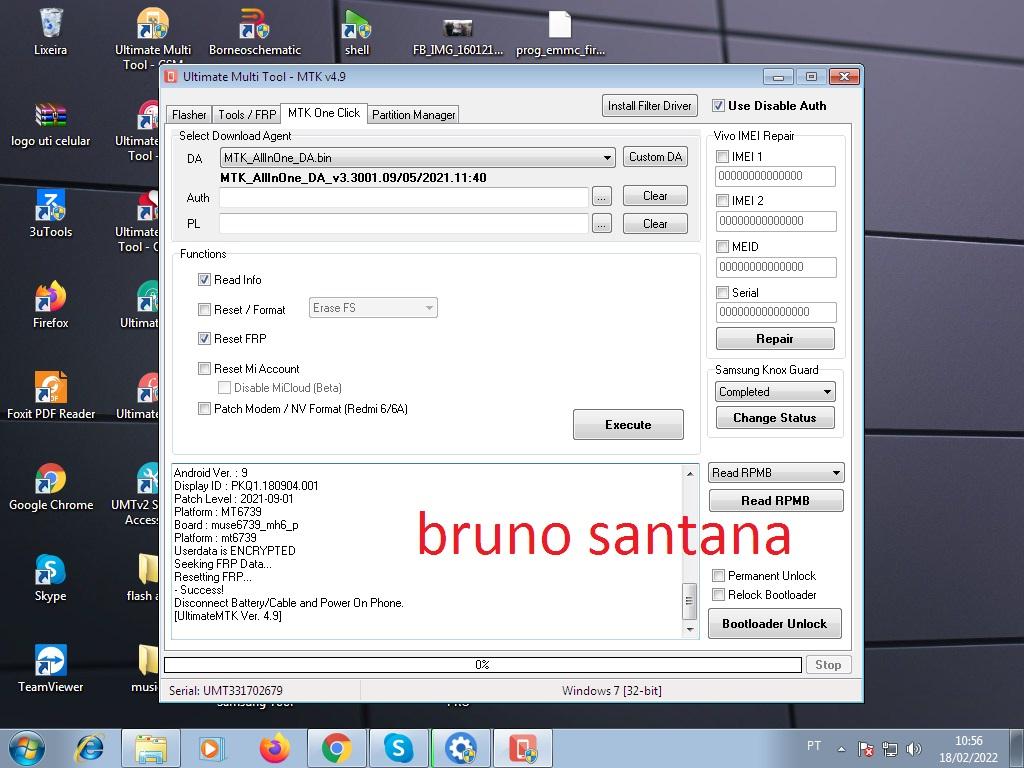Select the Ultimate Multi Tool GSM desktop shortcut
Image resolution: width=1024 pixels, height=768 pixels.
point(153,38)
